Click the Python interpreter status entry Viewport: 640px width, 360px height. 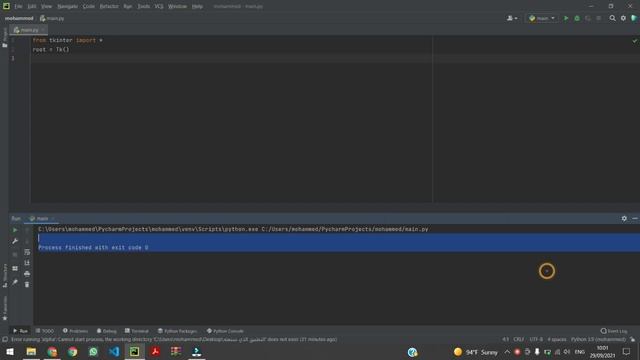coord(598,340)
